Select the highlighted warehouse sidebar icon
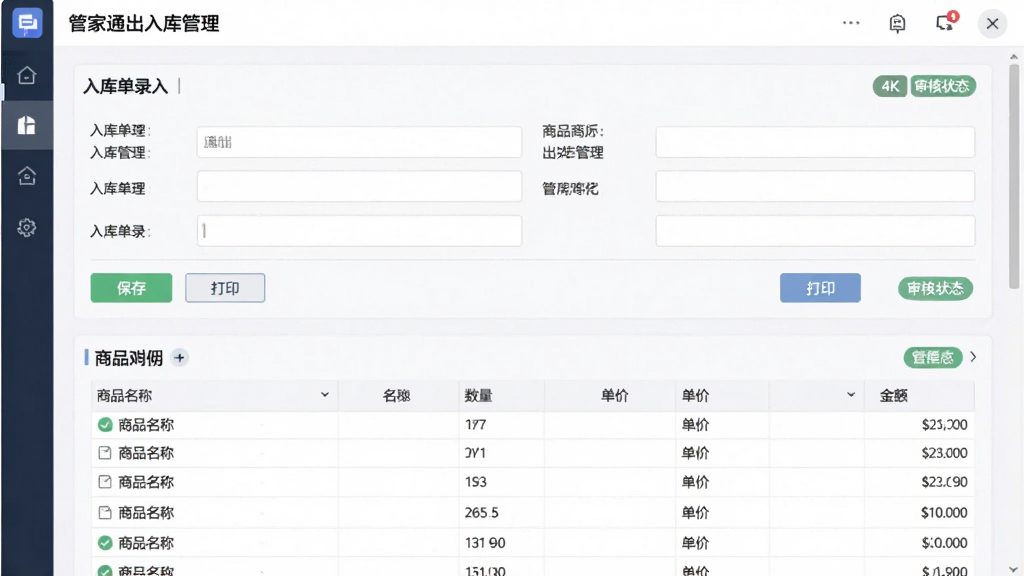The height and width of the screenshot is (576, 1024). 27,125
